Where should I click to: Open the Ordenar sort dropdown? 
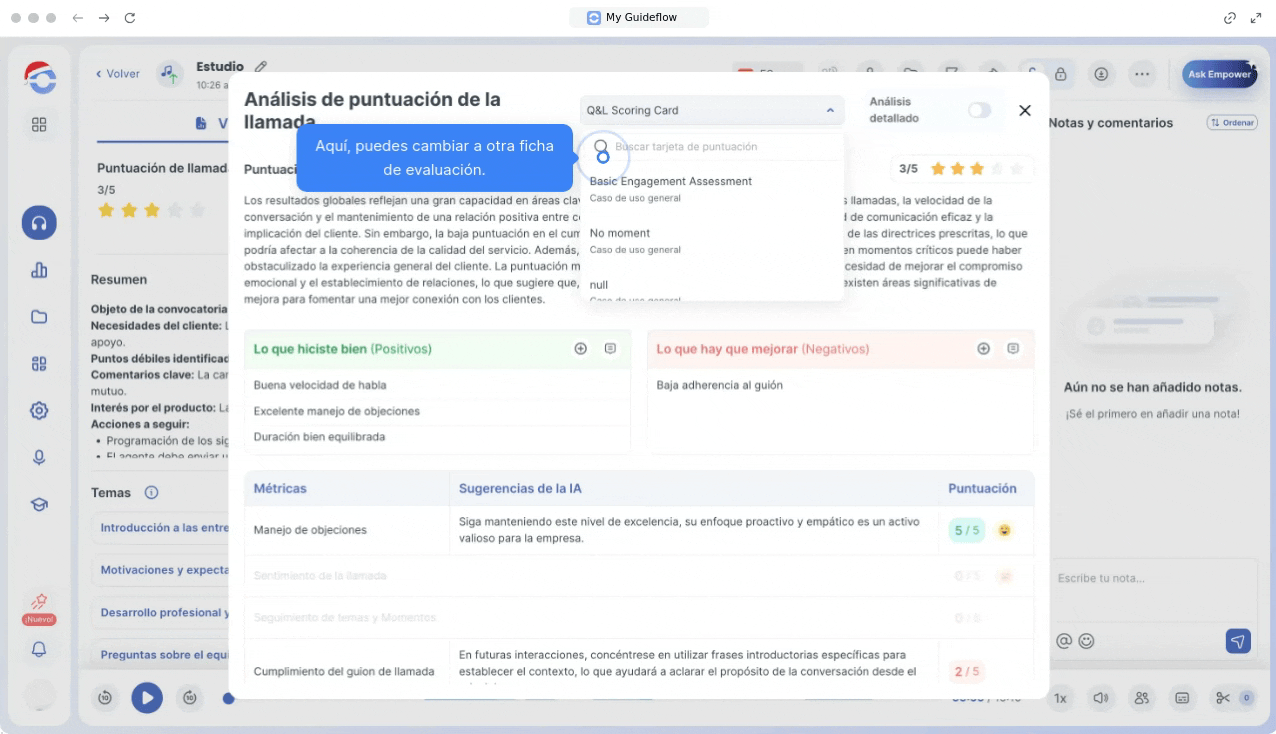point(1231,123)
